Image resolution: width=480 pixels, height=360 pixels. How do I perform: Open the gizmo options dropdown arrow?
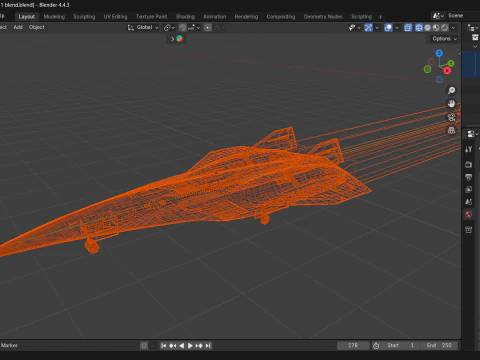pos(377,28)
